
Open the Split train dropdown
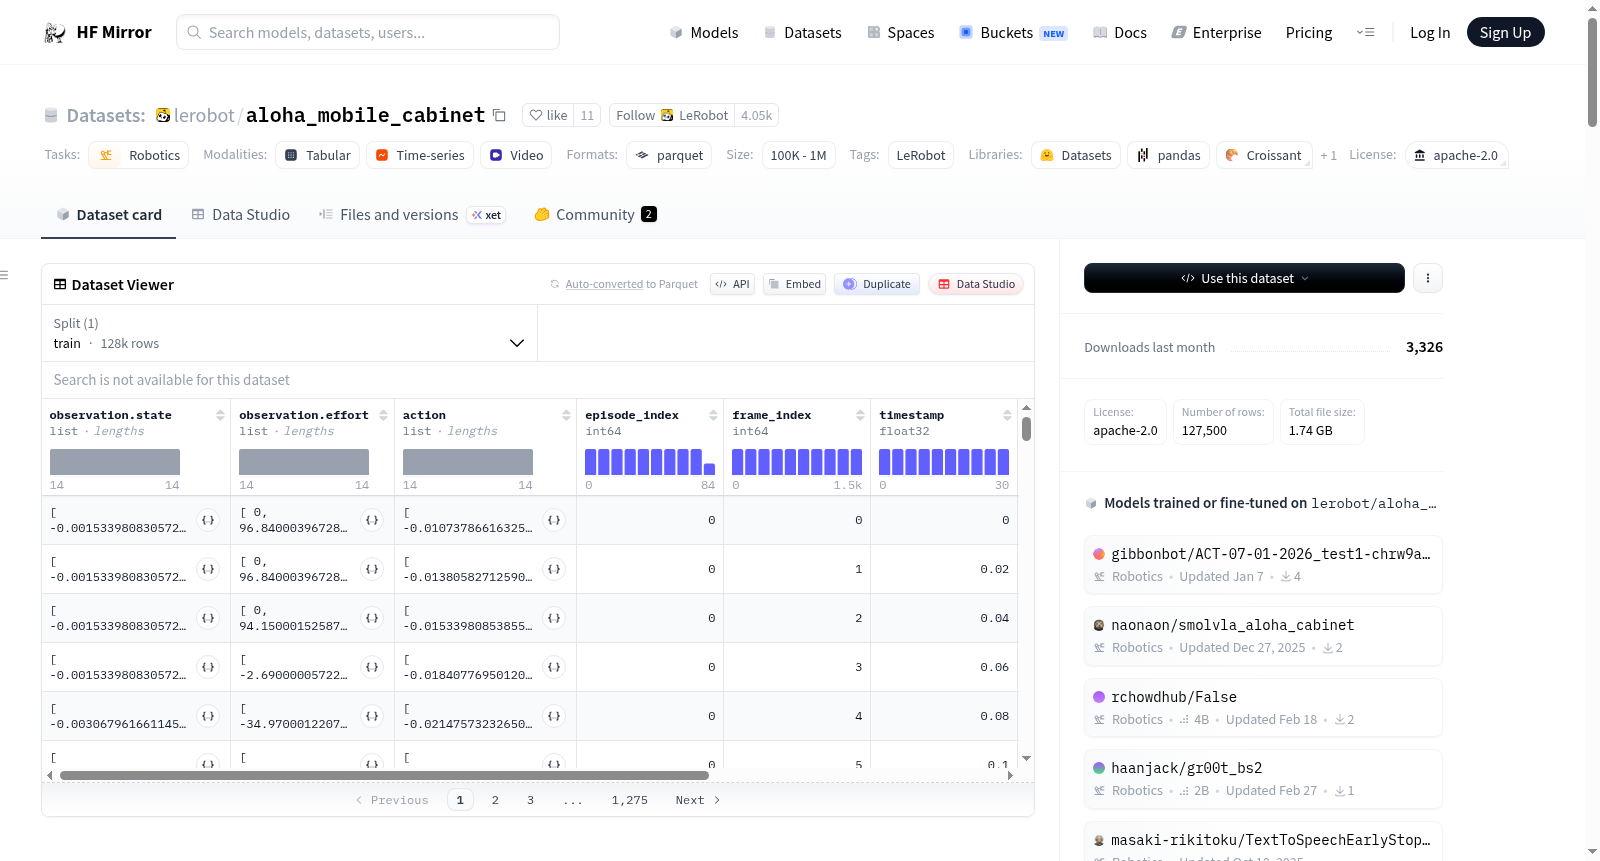pyautogui.click(x=290, y=333)
